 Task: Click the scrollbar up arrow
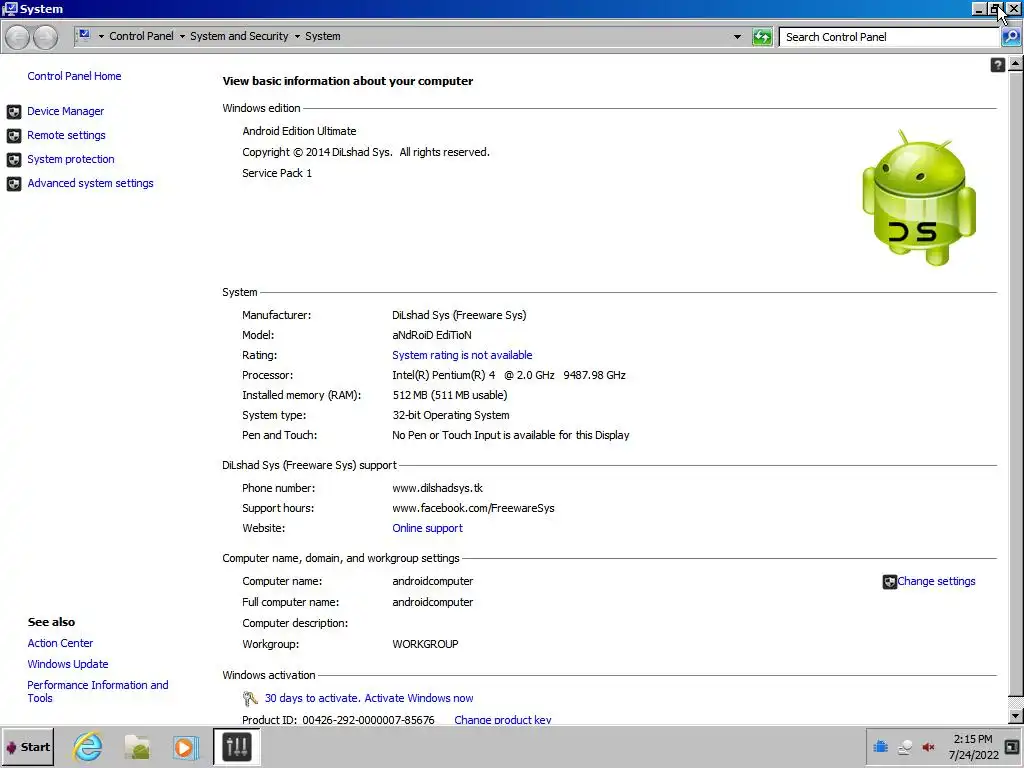(x=1015, y=63)
